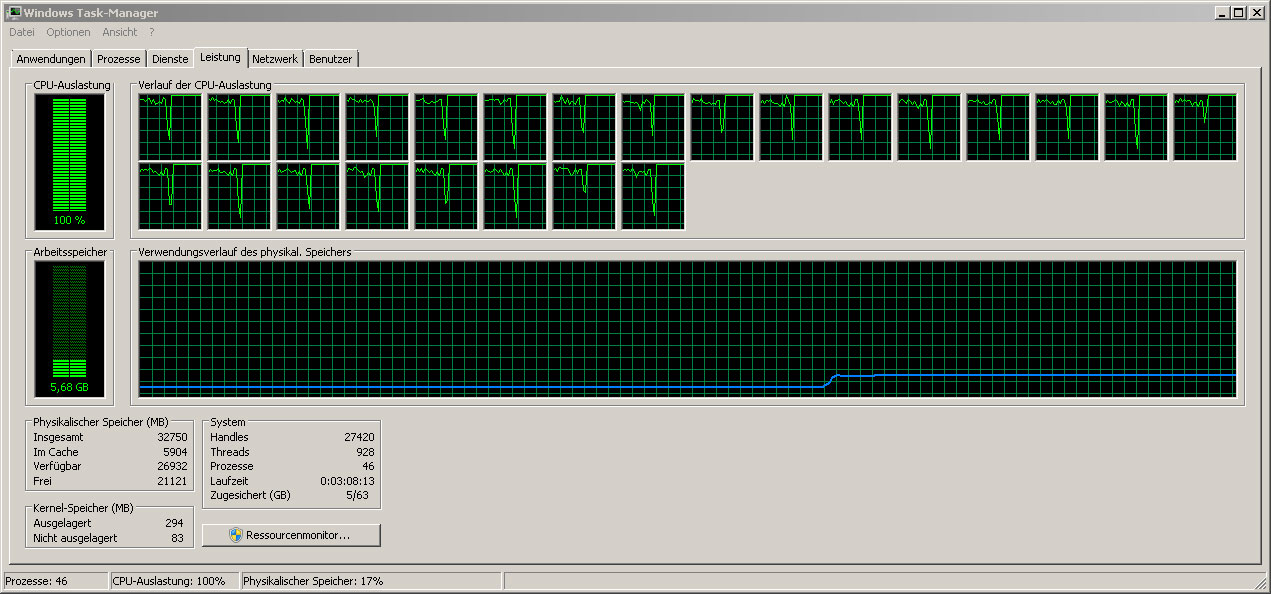Switch to the Dienste tab
This screenshot has height=594, width=1271.
coord(170,59)
